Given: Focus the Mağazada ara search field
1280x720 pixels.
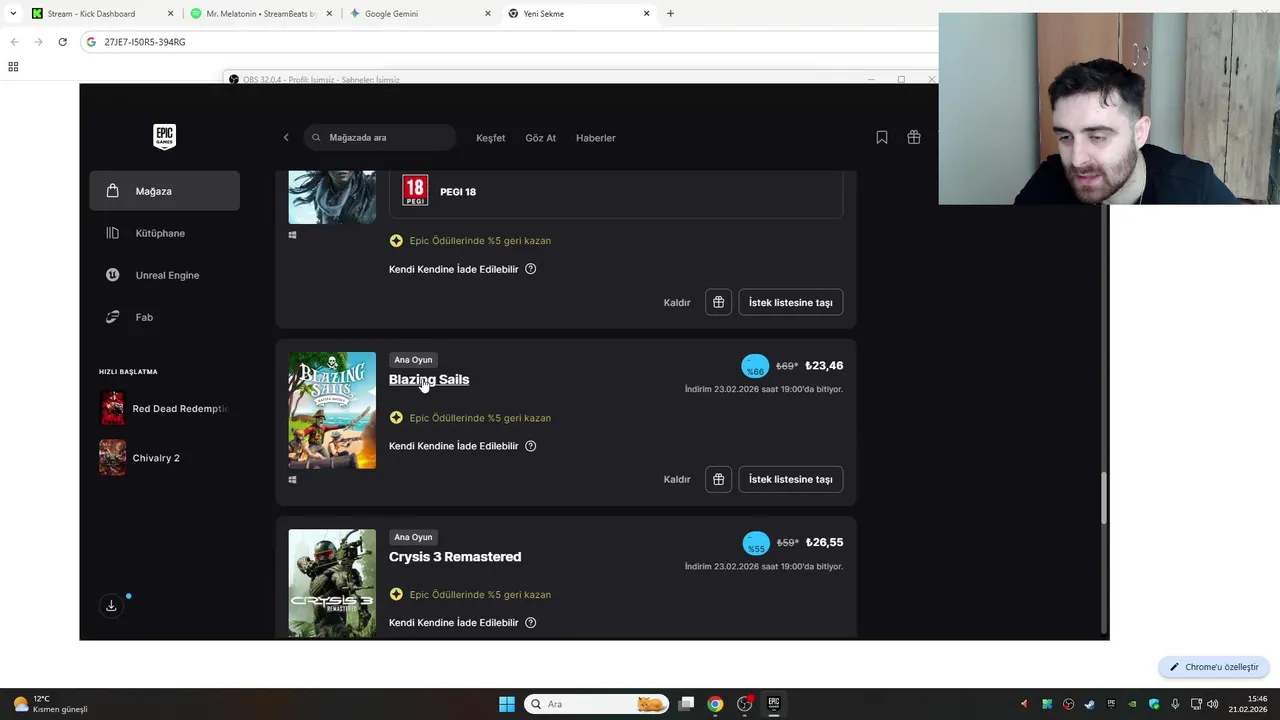Looking at the screenshot, I should 380,138.
